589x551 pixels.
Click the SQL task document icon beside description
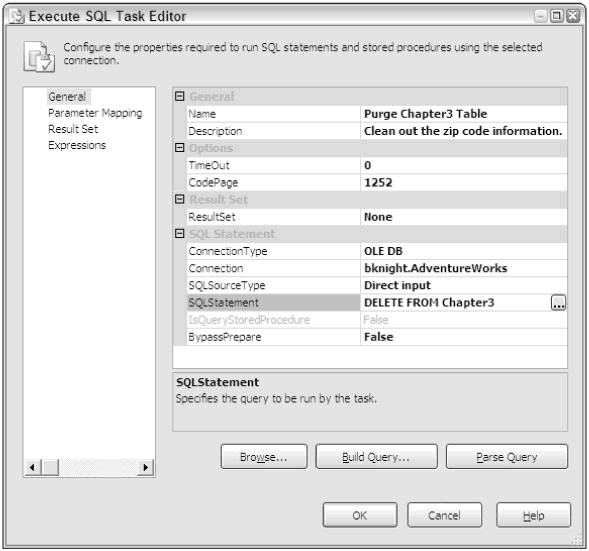point(39,56)
